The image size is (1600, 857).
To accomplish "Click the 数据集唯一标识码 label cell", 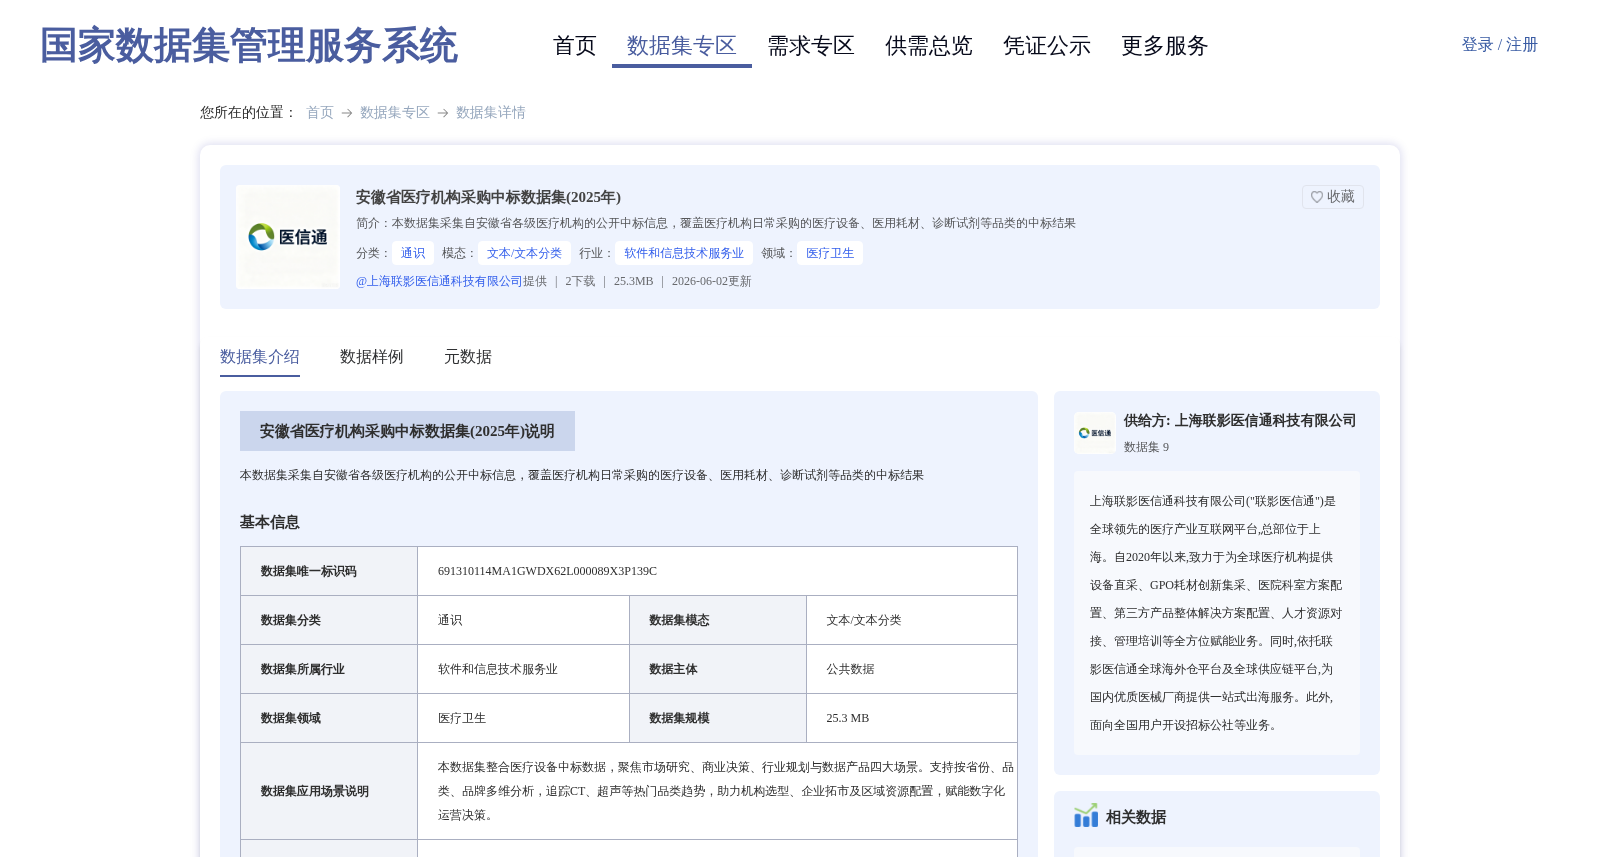I will 329,571.
